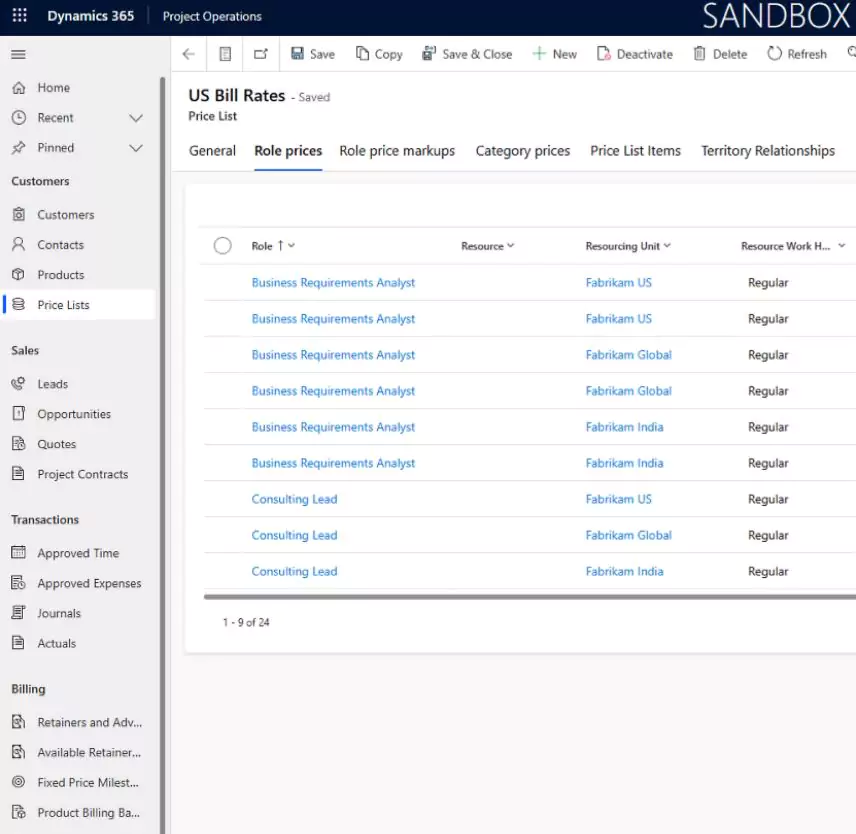Open record in new window icon
This screenshot has height=834, width=856.
tap(261, 54)
